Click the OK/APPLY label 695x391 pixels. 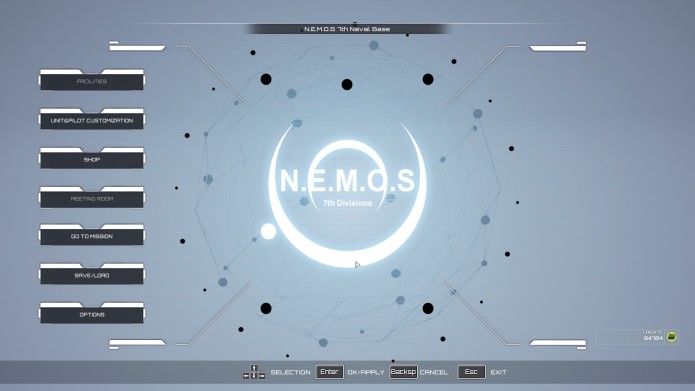pos(366,372)
